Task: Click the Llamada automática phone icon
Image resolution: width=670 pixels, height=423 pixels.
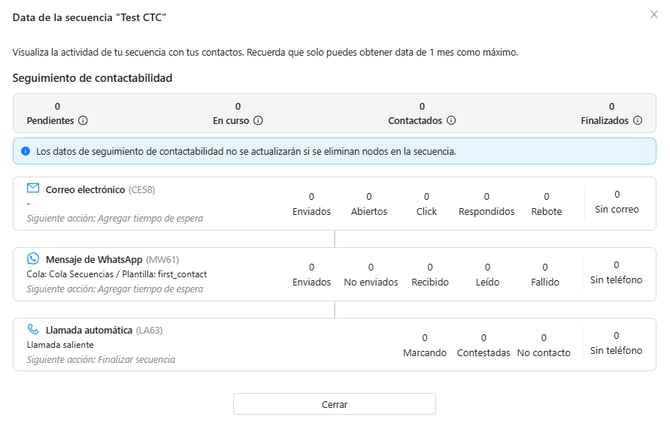Action: tap(33, 329)
